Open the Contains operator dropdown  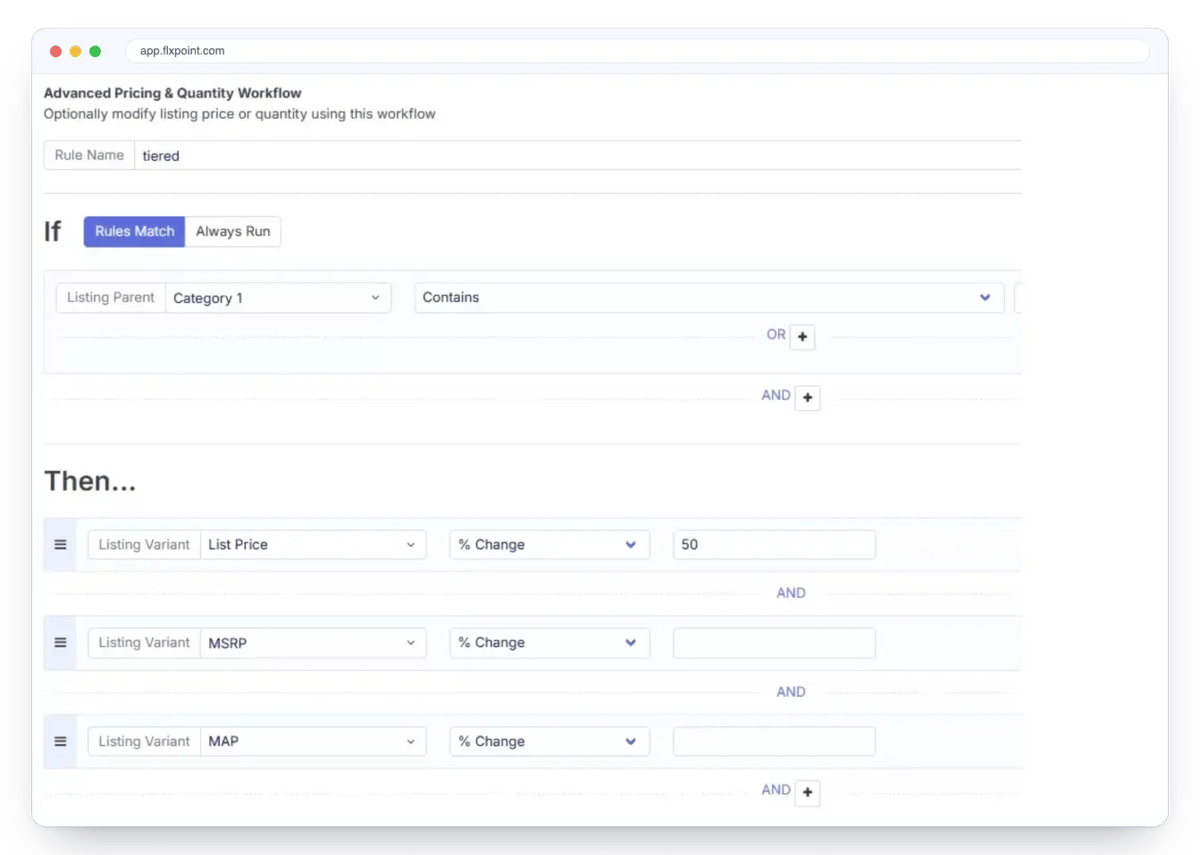[709, 298]
